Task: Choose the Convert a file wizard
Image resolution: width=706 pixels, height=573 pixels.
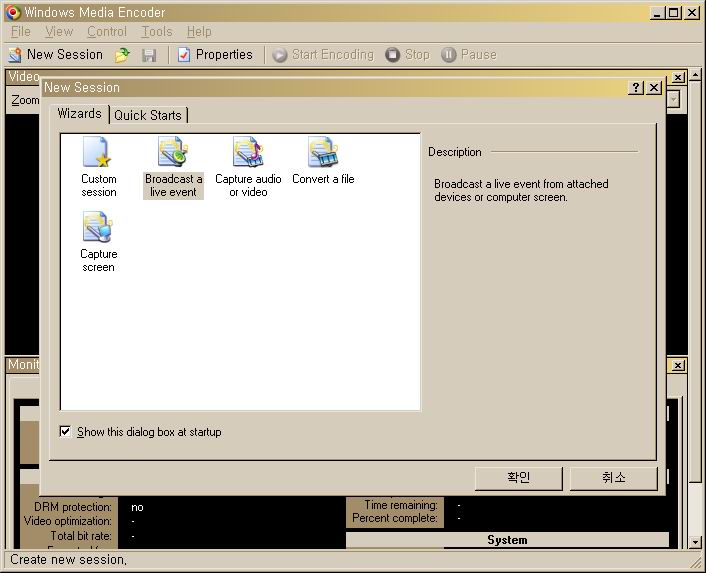Action: coord(323,161)
